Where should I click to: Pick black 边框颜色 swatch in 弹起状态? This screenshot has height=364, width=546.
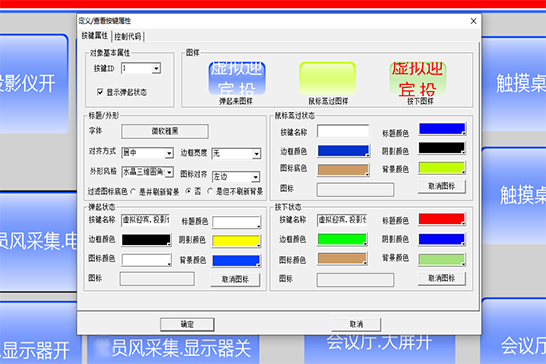(x=146, y=240)
